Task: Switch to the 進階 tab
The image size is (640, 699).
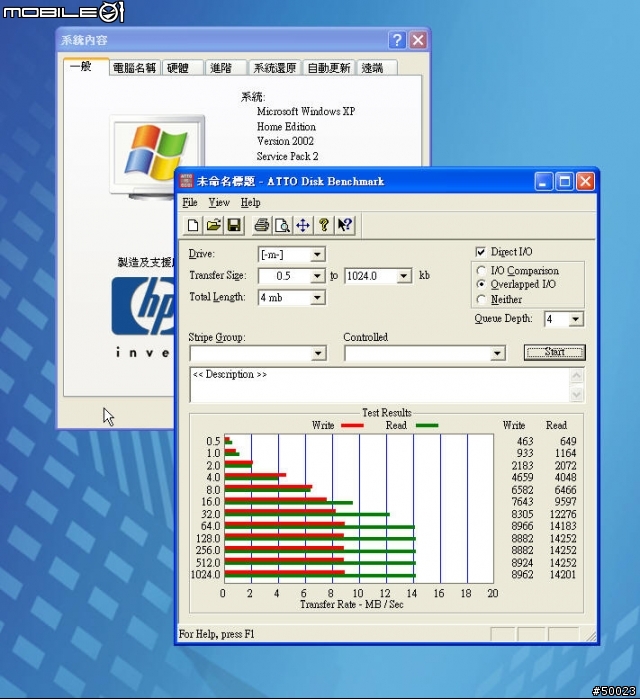Action: point(226,68)
